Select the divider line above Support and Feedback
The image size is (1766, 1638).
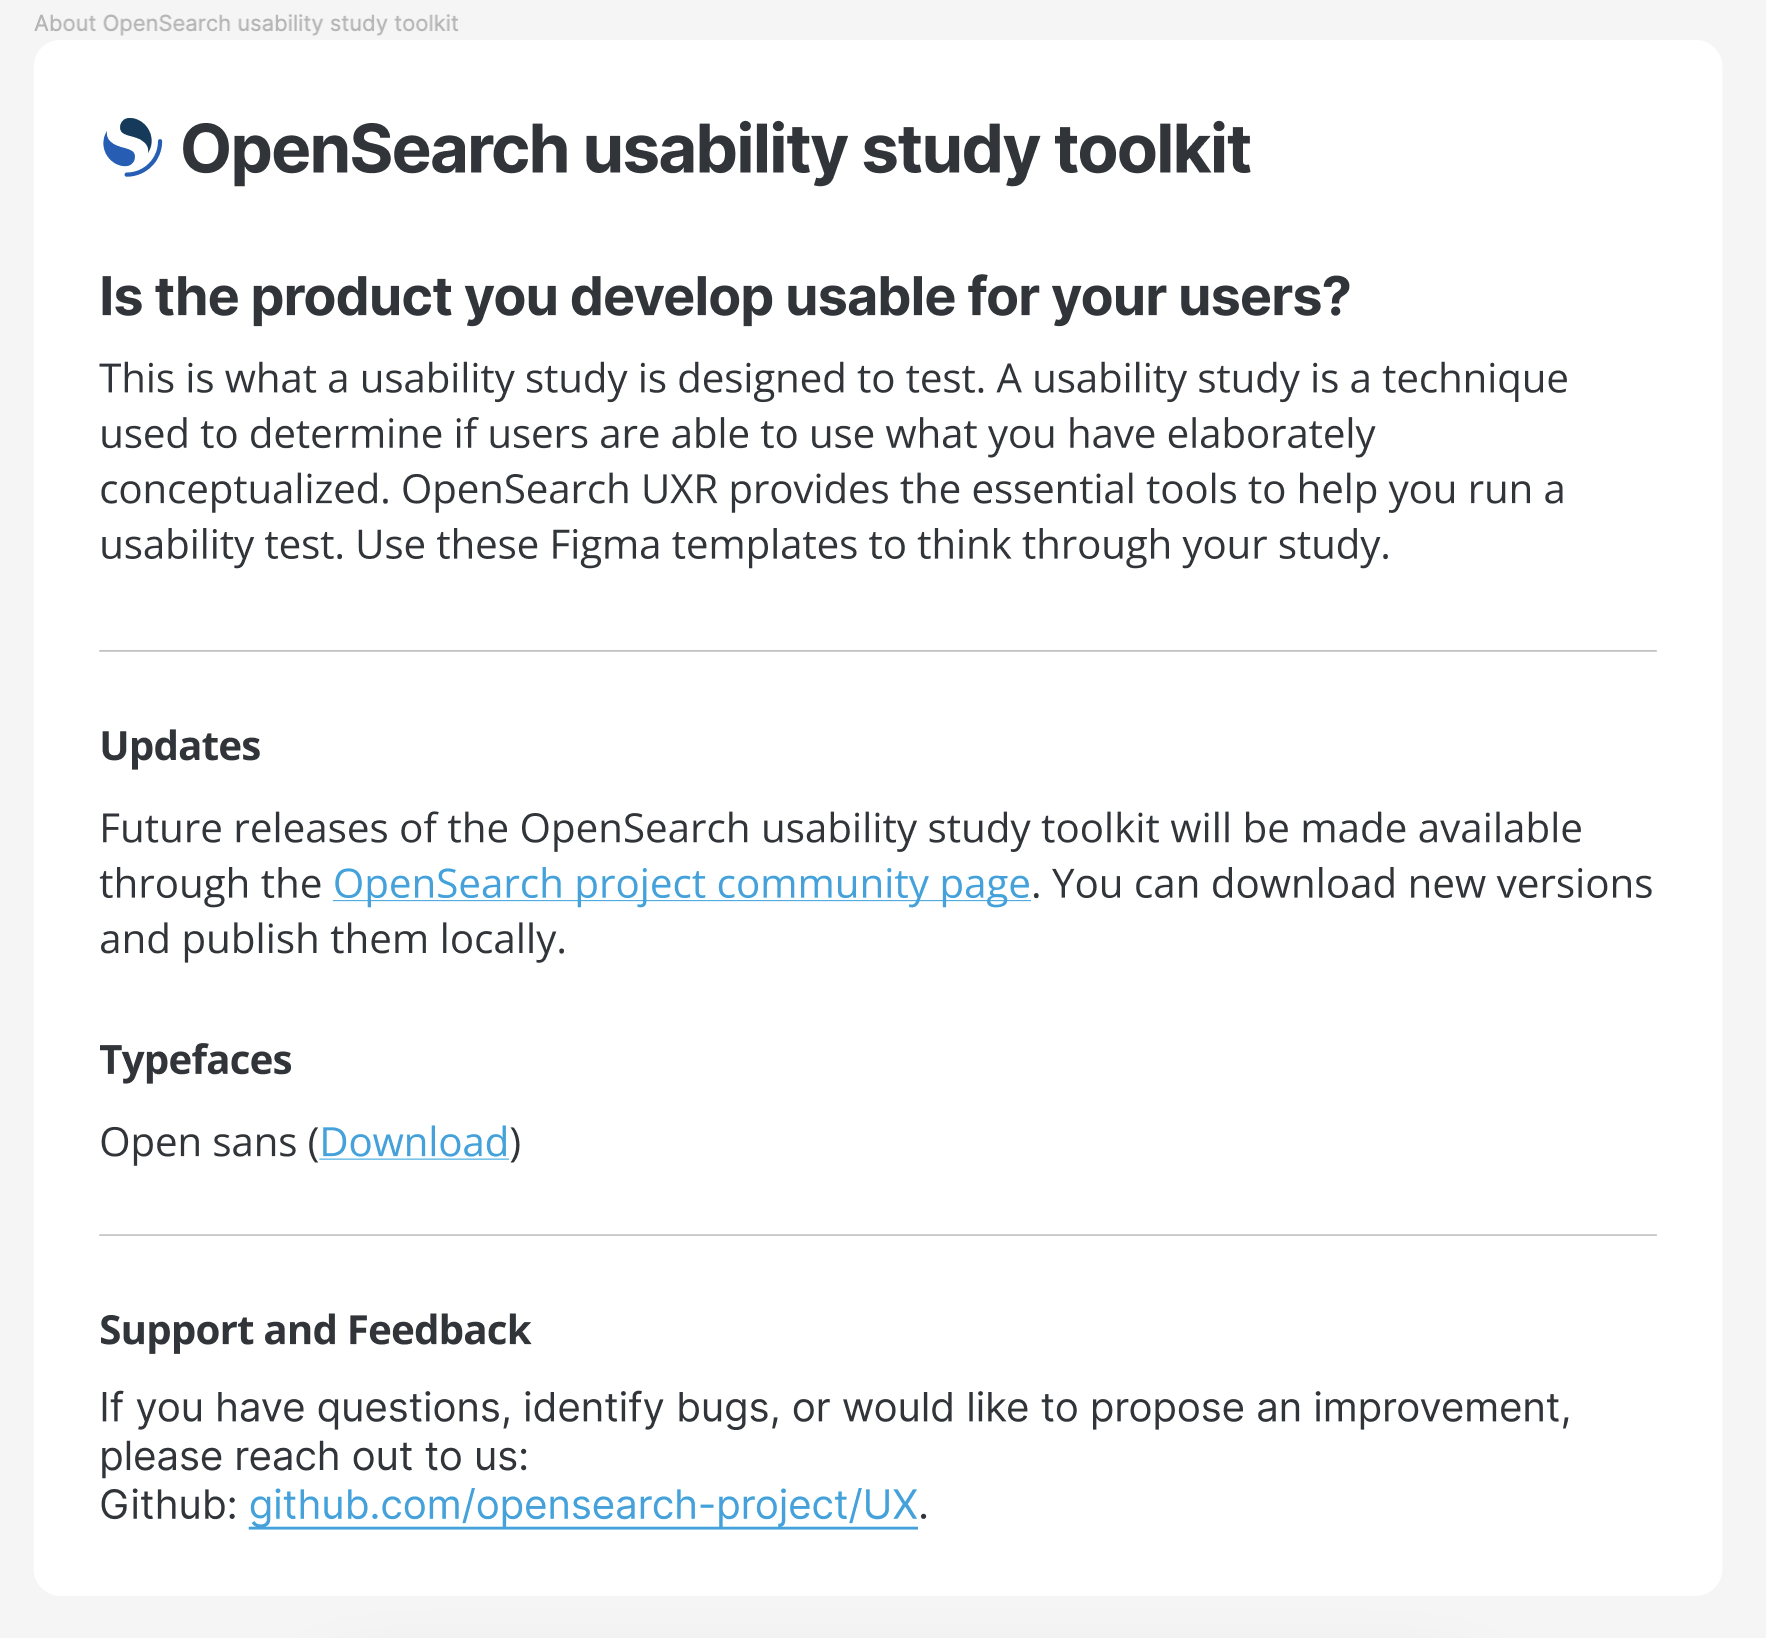[x=878, y=1235]
